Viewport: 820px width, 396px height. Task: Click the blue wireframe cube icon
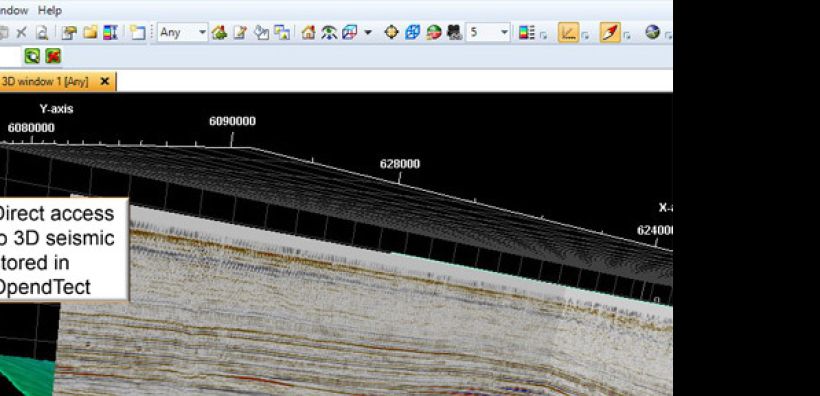pos(413,33)
